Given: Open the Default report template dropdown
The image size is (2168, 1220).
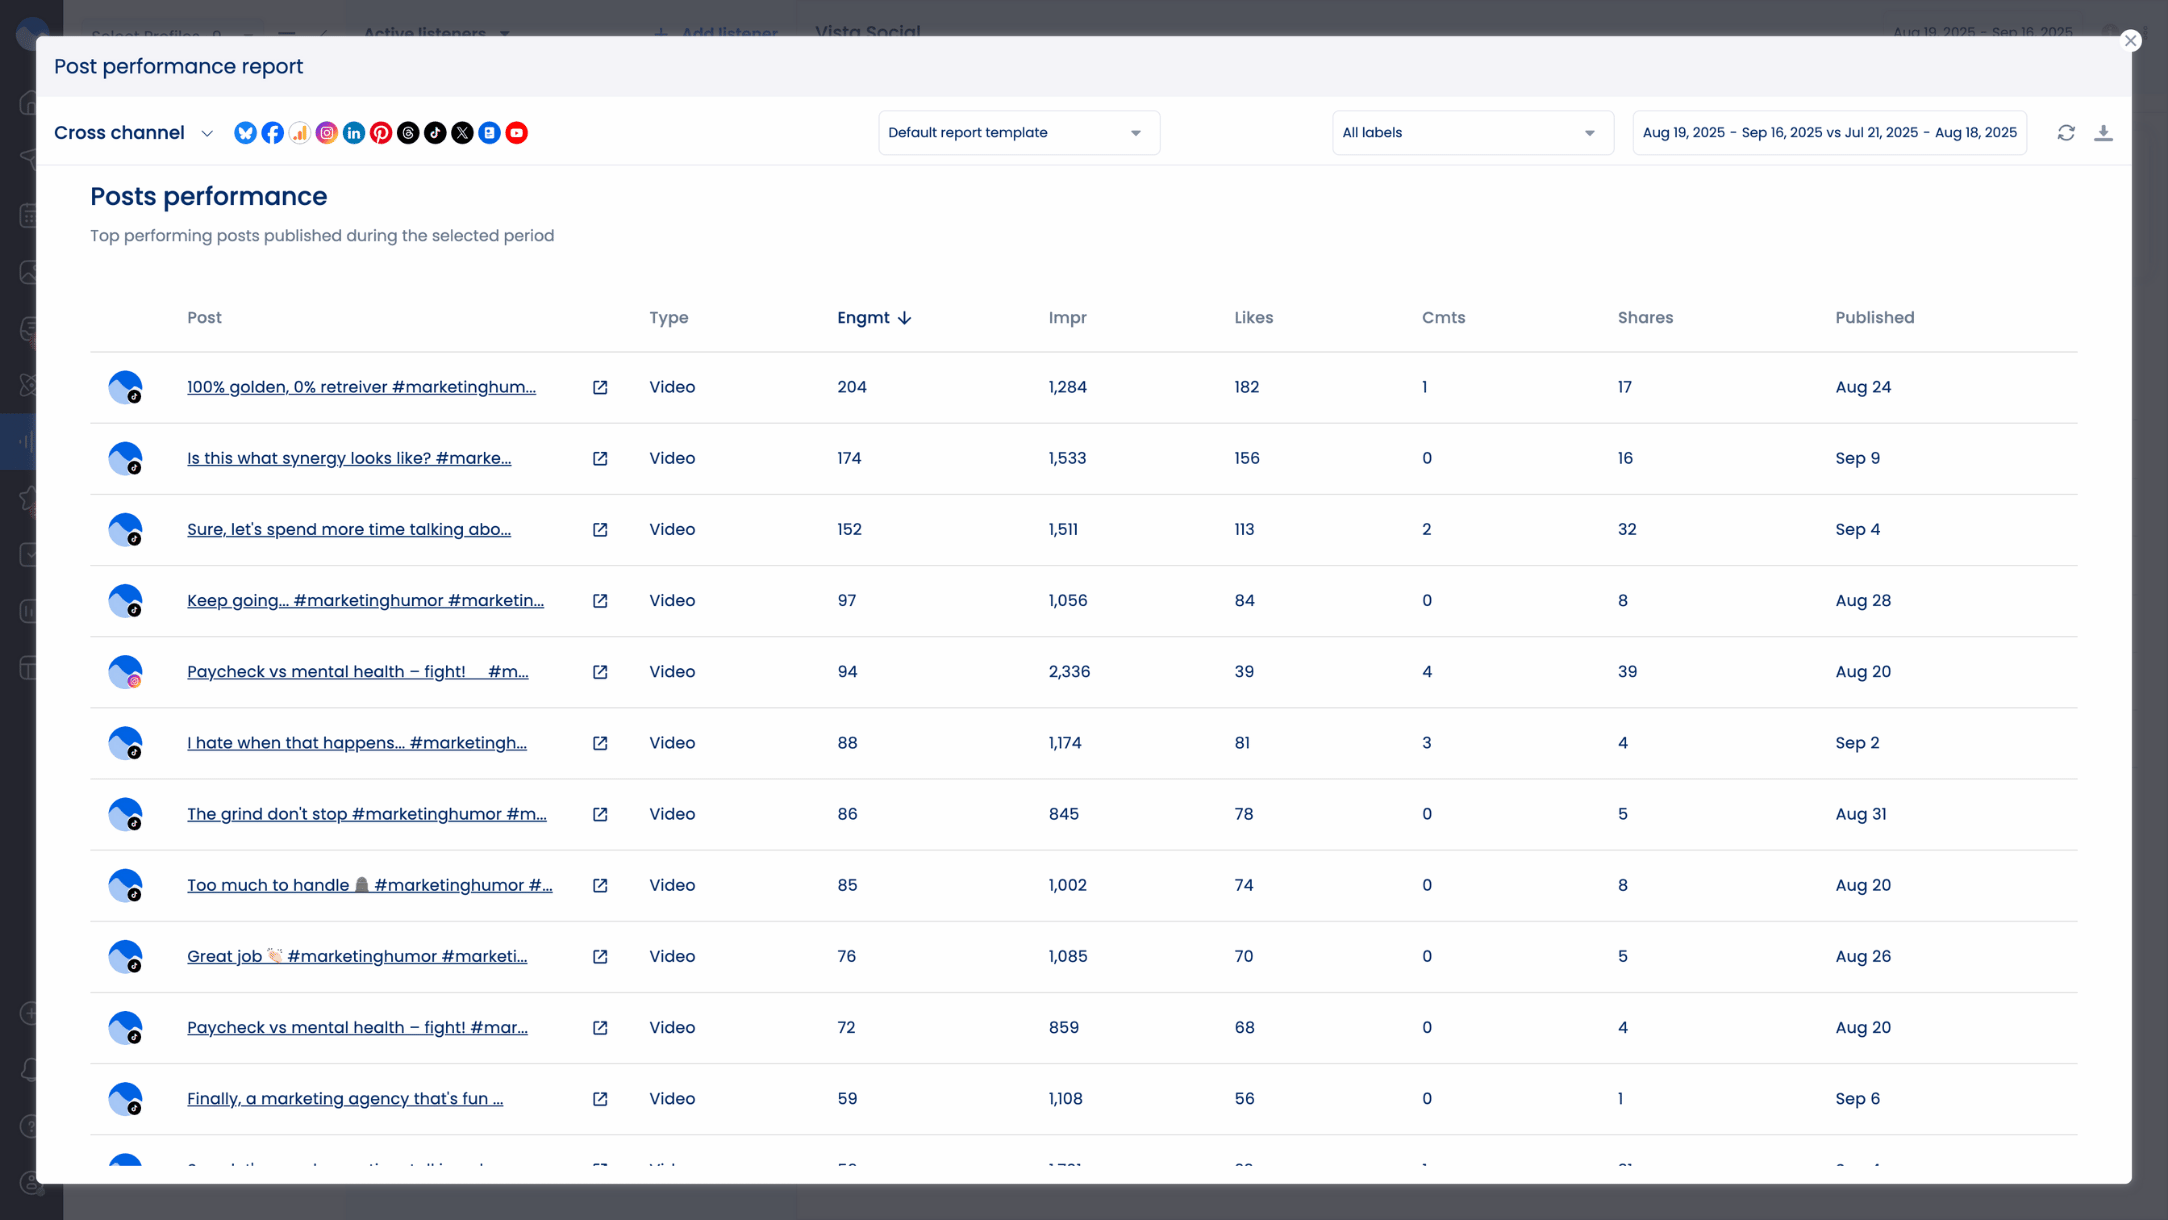Looking at the screenshot, I should [x=1018, y=132].
